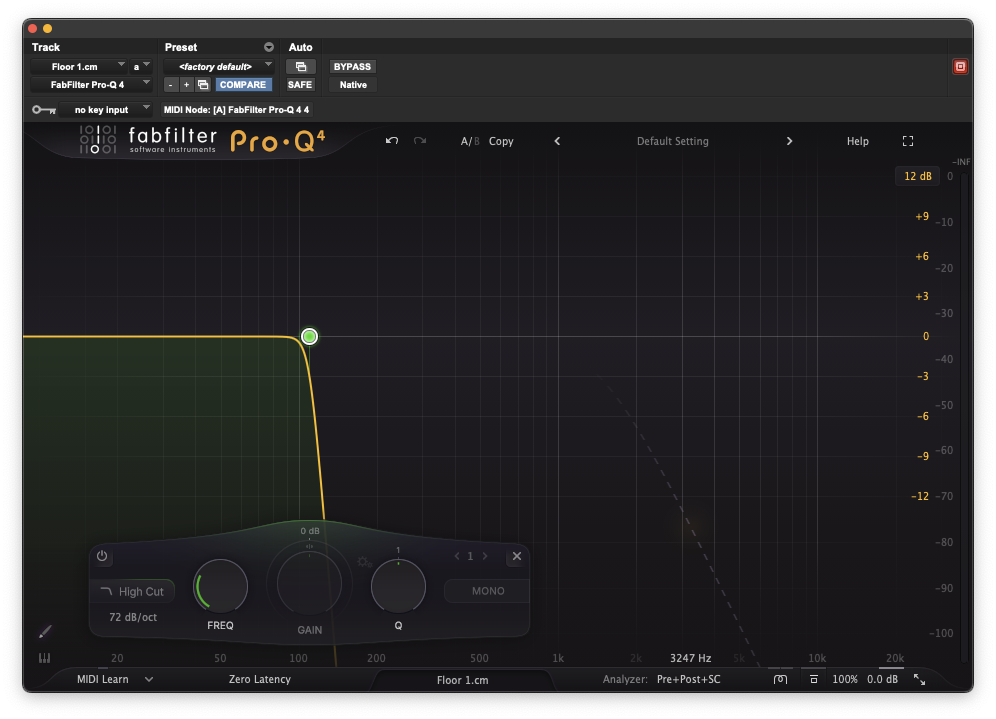Click the output options icon near 100%
Image resolution: width=996 pixels, height=719 pixels.
pyautogui.click(x=814, y=679)
